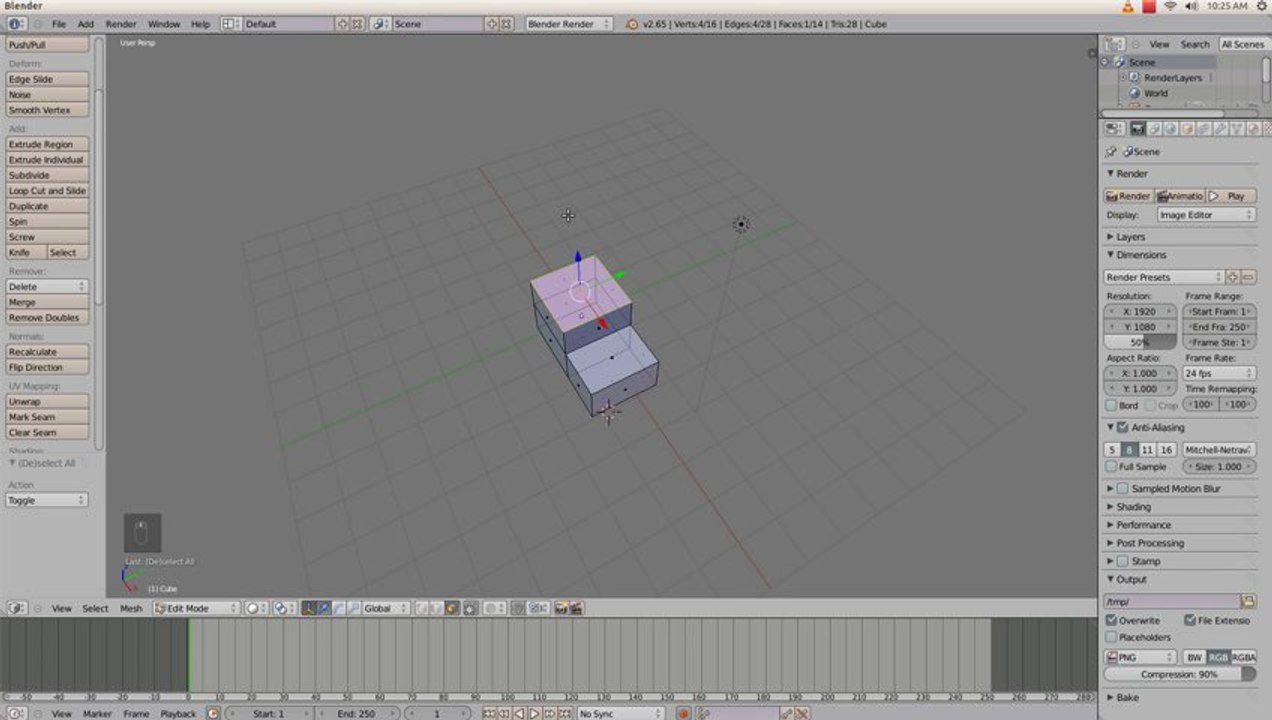Open the 24 fps frame rate dropdown
Image resolution: width=1272 pixels, height=720 pixels.
1219,373
